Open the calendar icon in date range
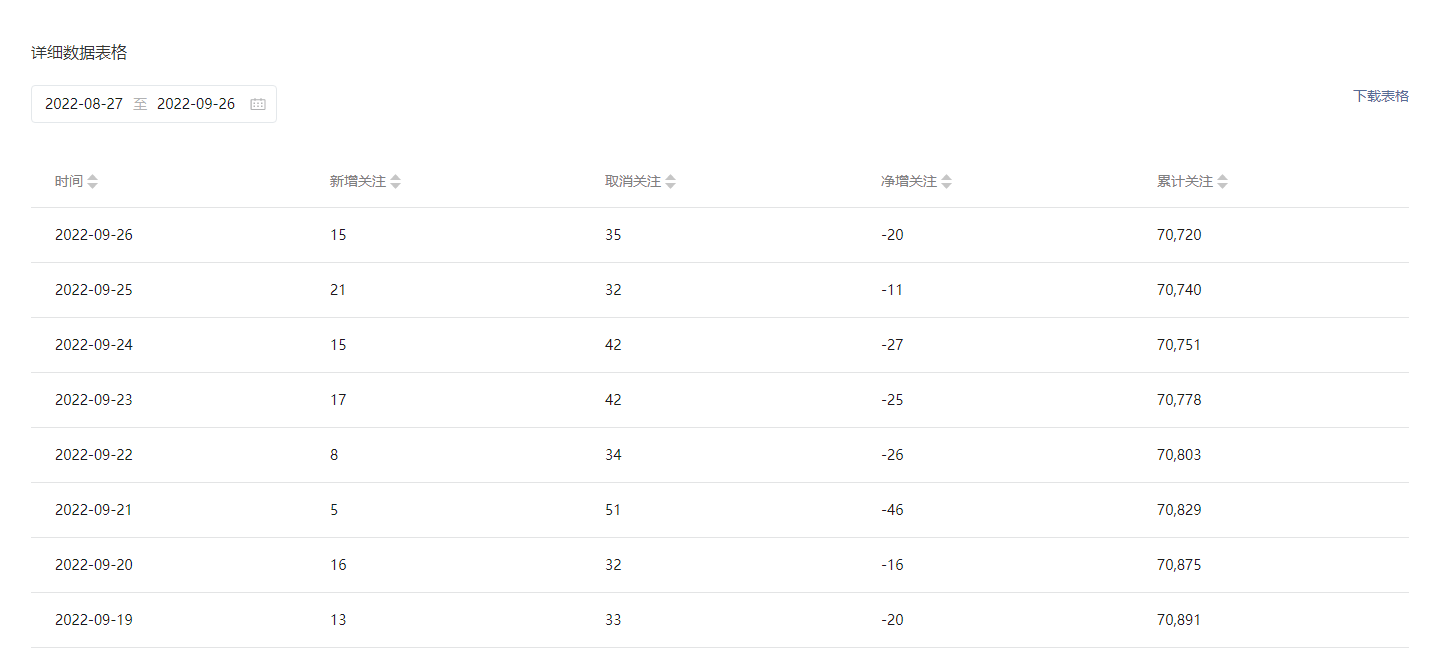Viewport: 1436px width, 649px height. pyautogui.click(x=258, y=104)
